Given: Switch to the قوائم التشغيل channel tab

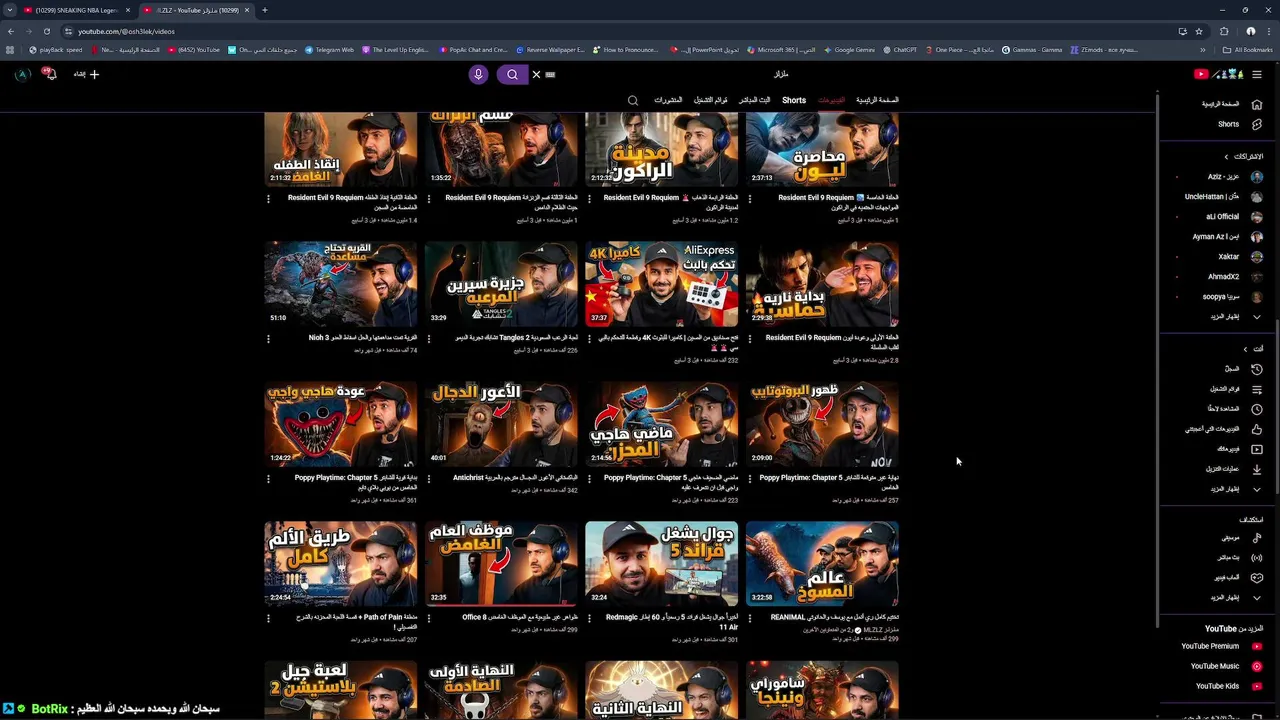Looking at the screenshot, I should [x=710, y=100].
